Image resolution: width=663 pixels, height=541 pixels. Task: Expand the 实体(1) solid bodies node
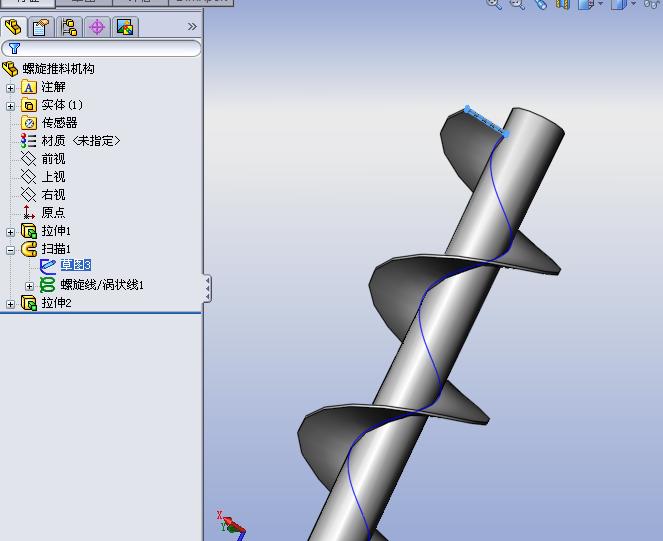(x=11, y=106)
